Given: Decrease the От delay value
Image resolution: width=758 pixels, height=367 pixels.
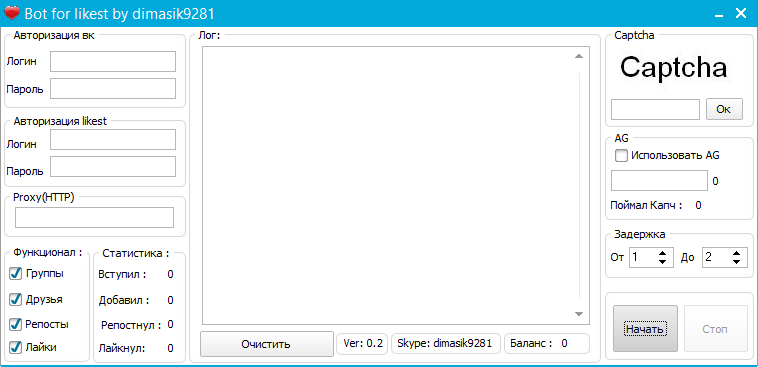Looking at the screenshot, I should (663, 262).
